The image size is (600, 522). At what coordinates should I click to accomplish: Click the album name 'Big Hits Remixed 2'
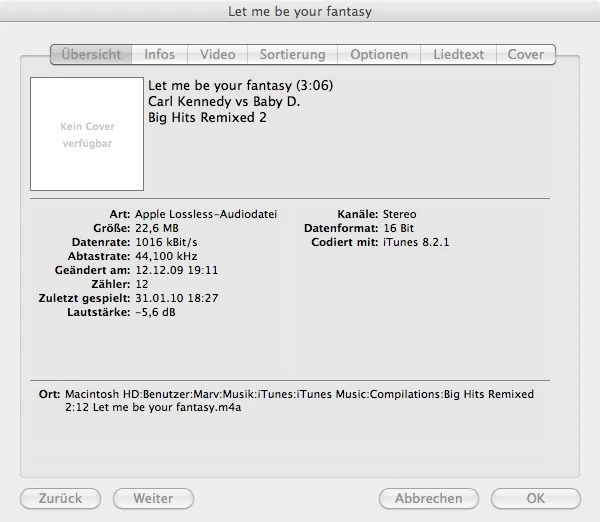click(x=207, y=118)
